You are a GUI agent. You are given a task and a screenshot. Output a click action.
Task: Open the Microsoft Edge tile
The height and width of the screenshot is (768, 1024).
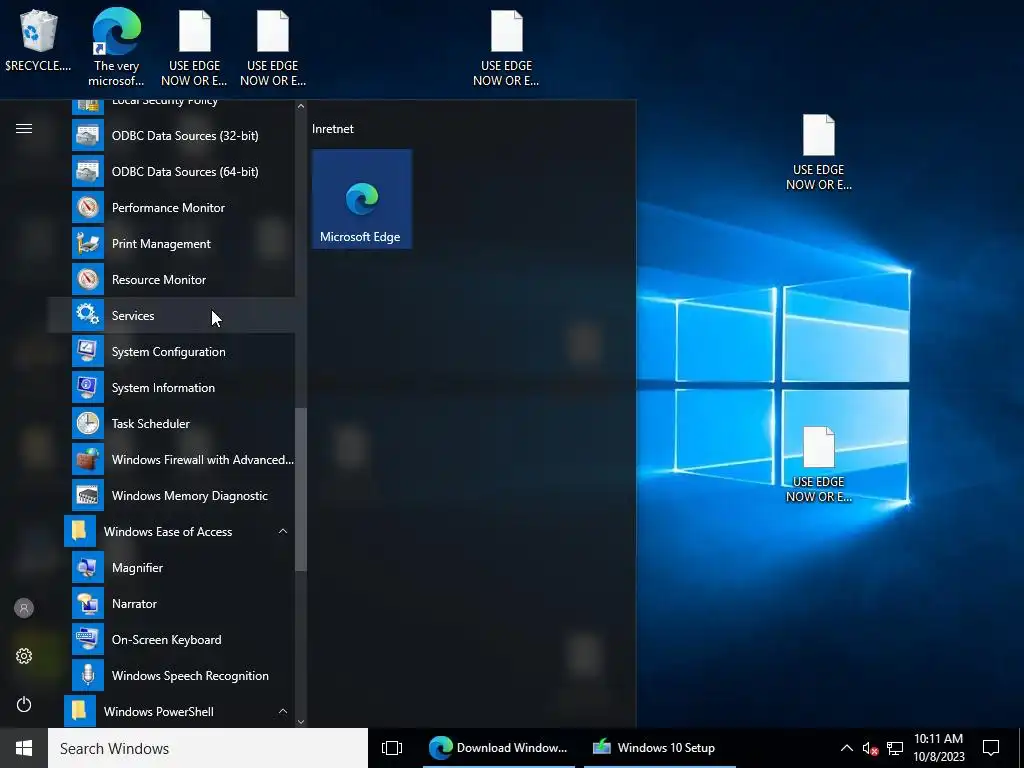pos(362,199)
